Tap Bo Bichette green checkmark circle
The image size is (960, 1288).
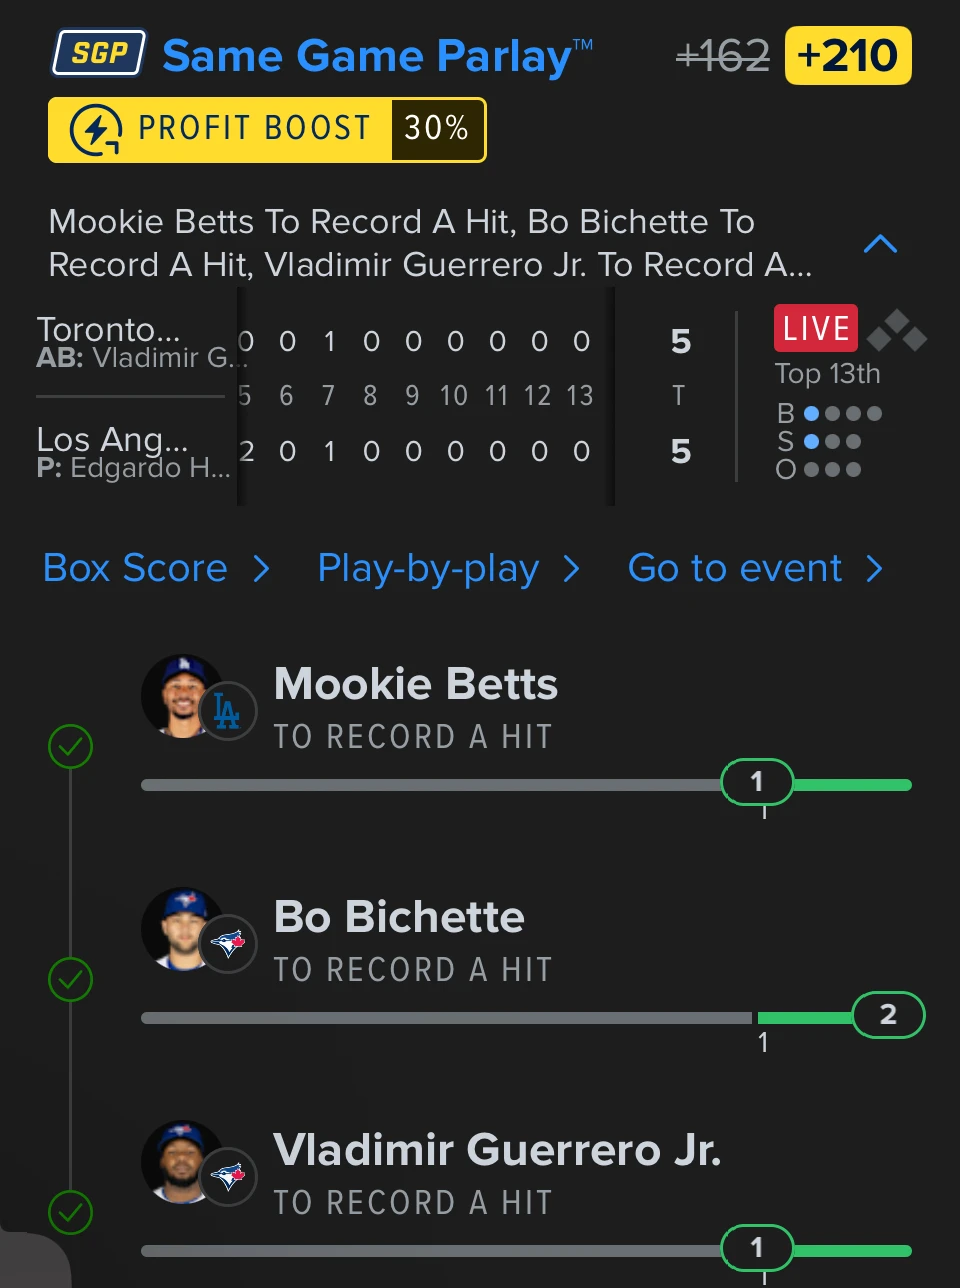[70, 979]
